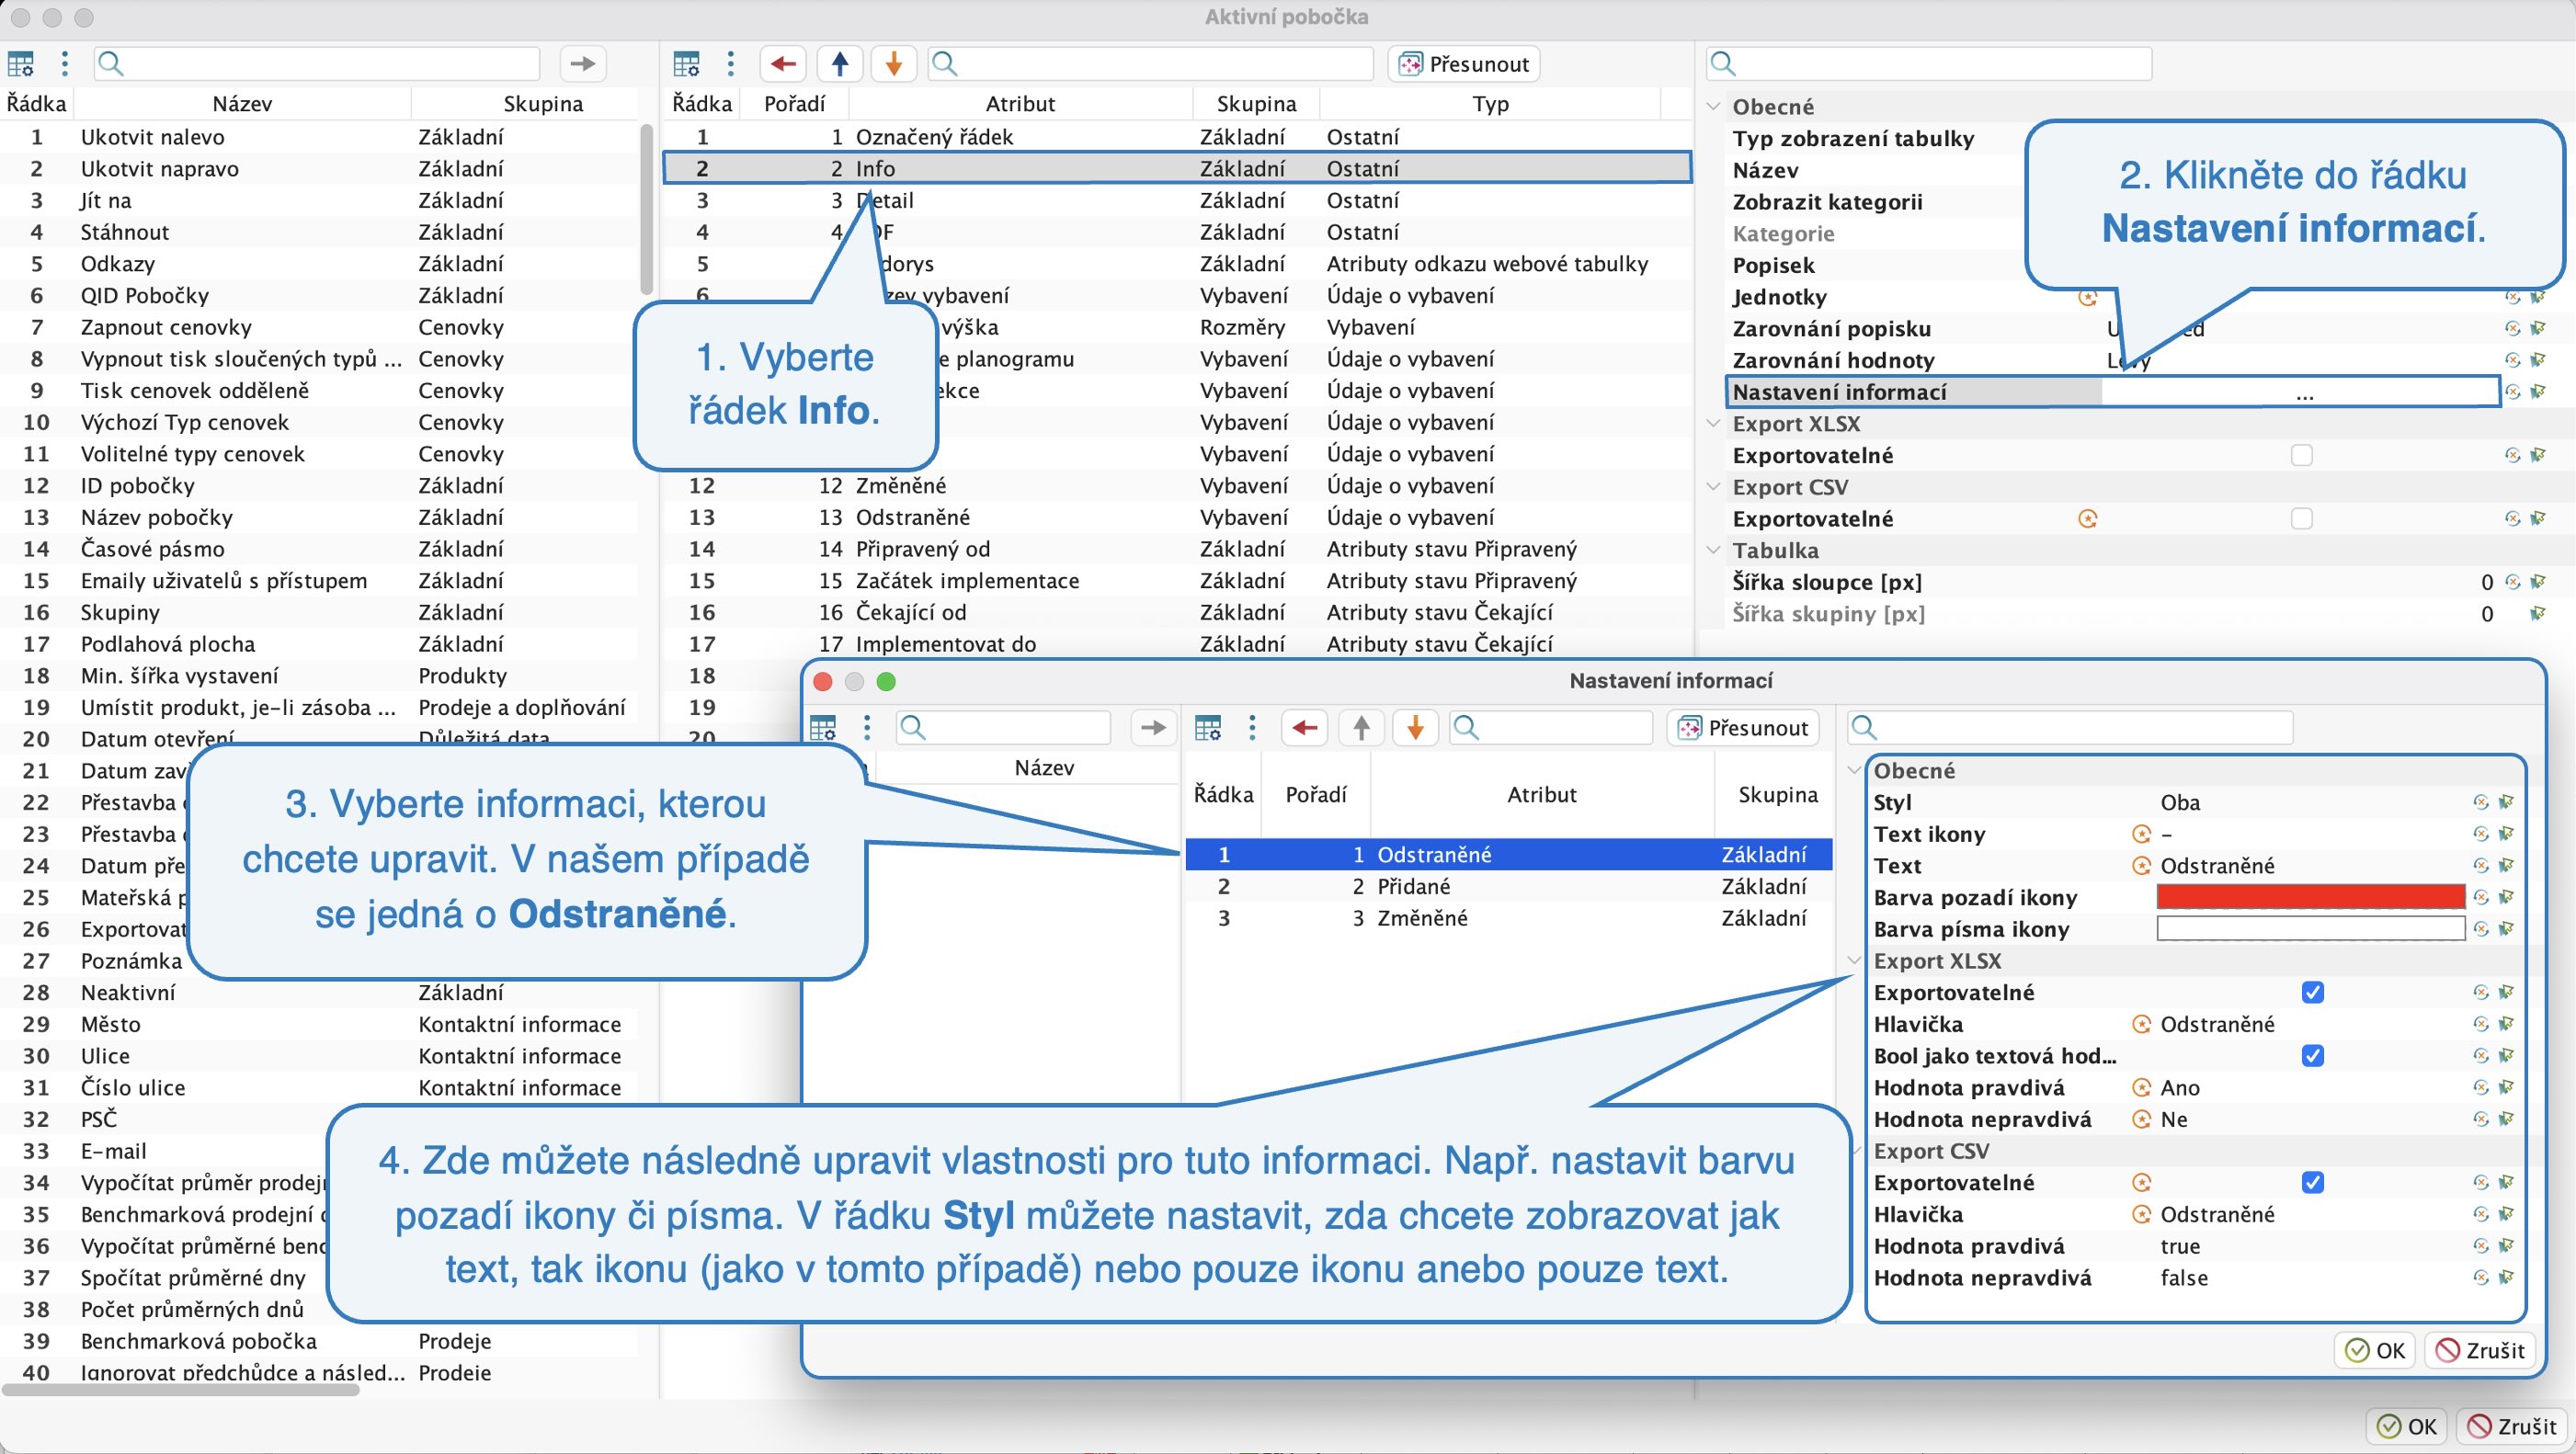The height and width of the screenshot is (1454, 2576).
Task: Toggle Exportovatelné checkbox under Export CSV in main window
Action: click(x=2302, y=519)
